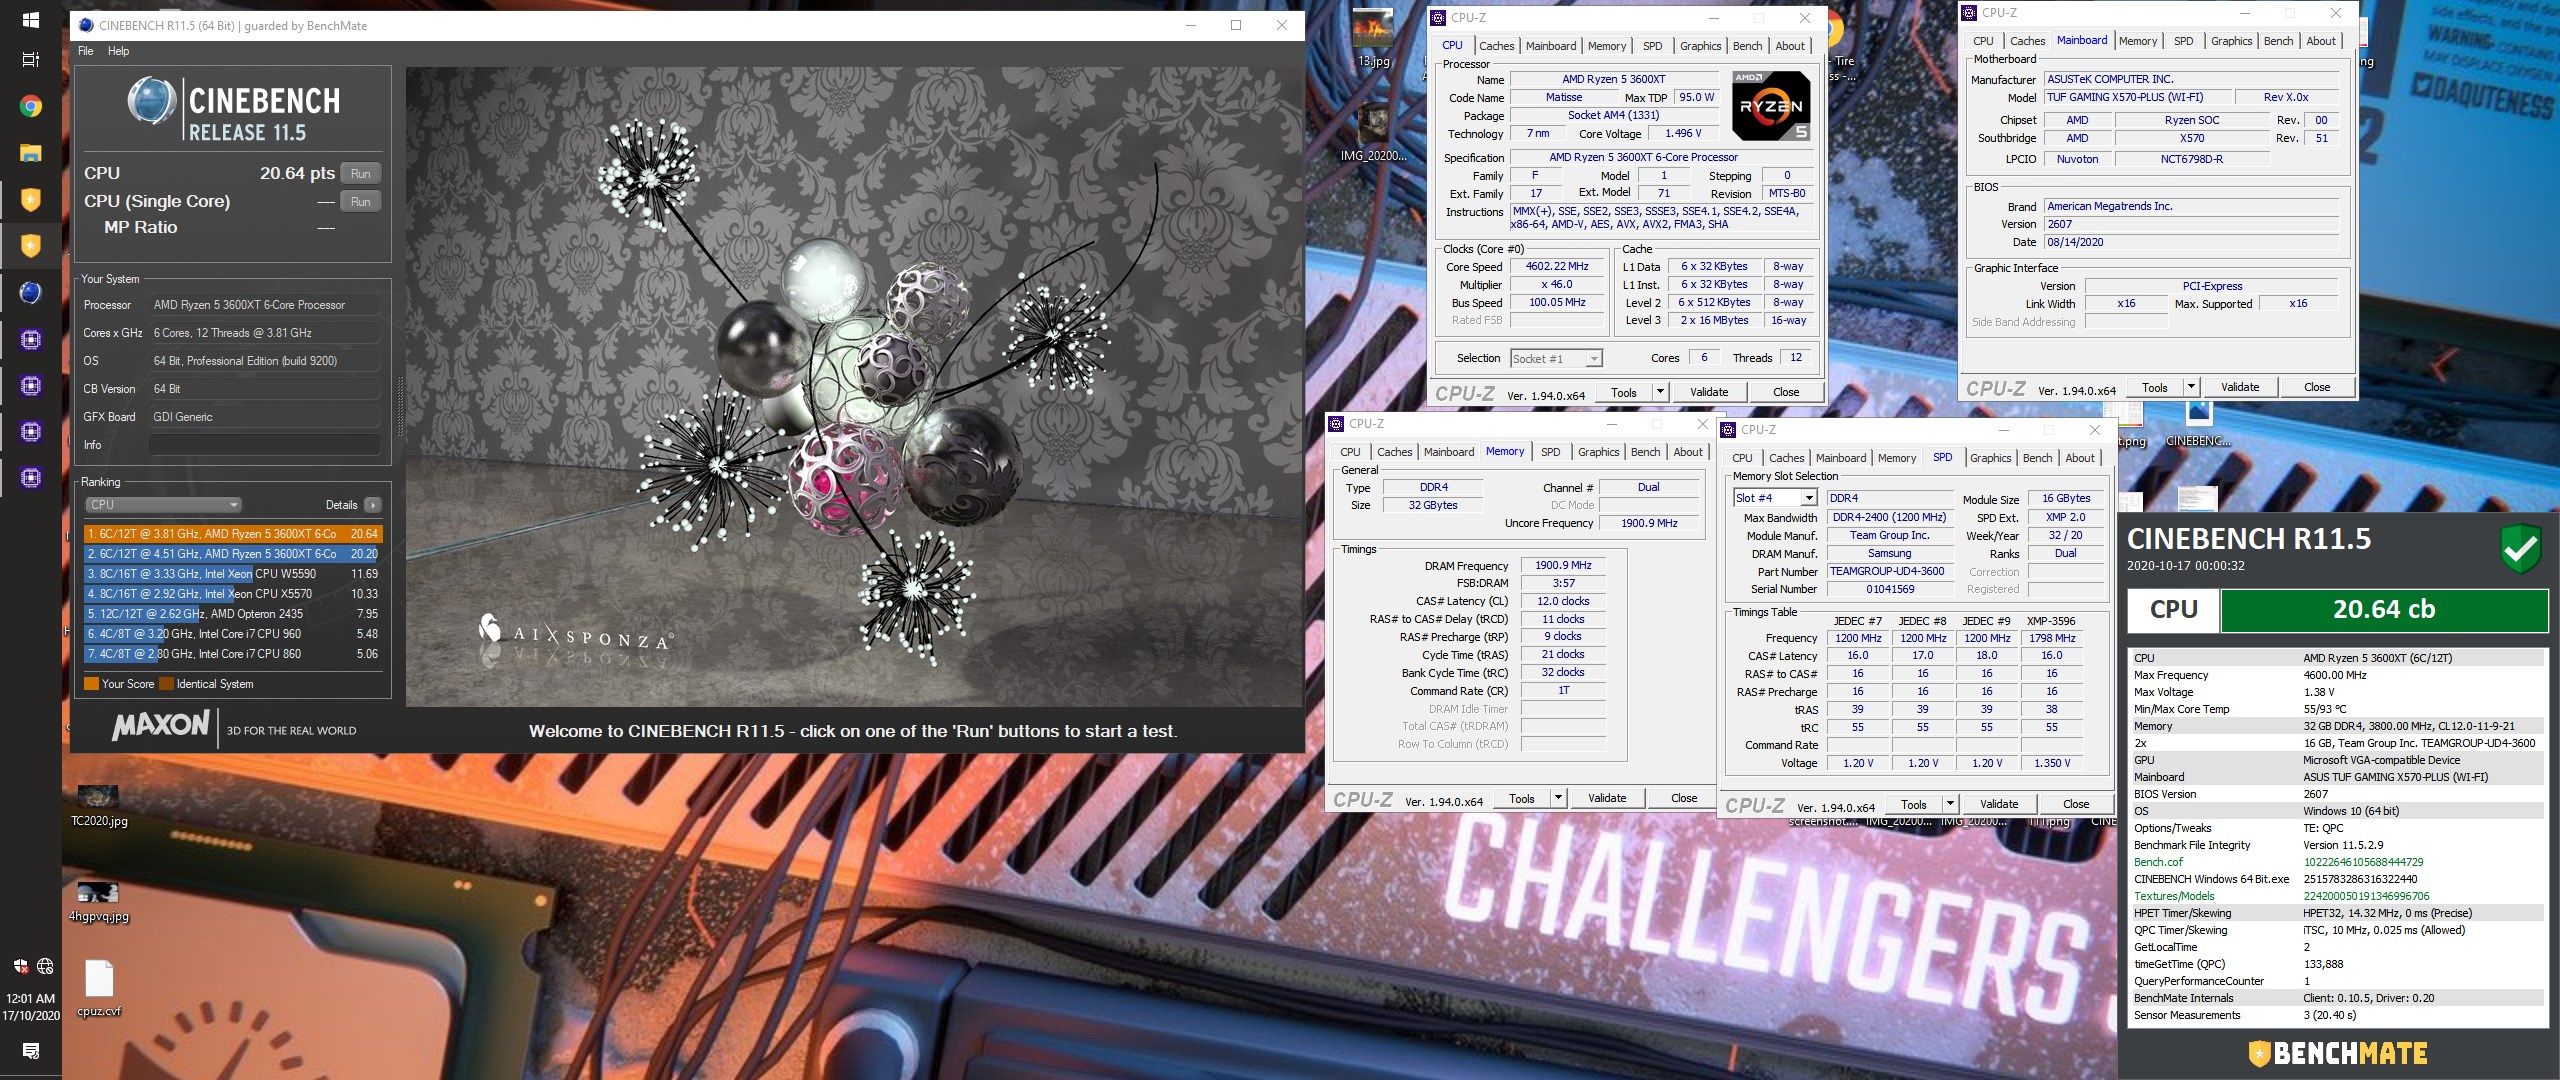This screenshot has width=2560, height=1080.
Task: Click the network globe tray icon
Action: [x=45, y=966]
